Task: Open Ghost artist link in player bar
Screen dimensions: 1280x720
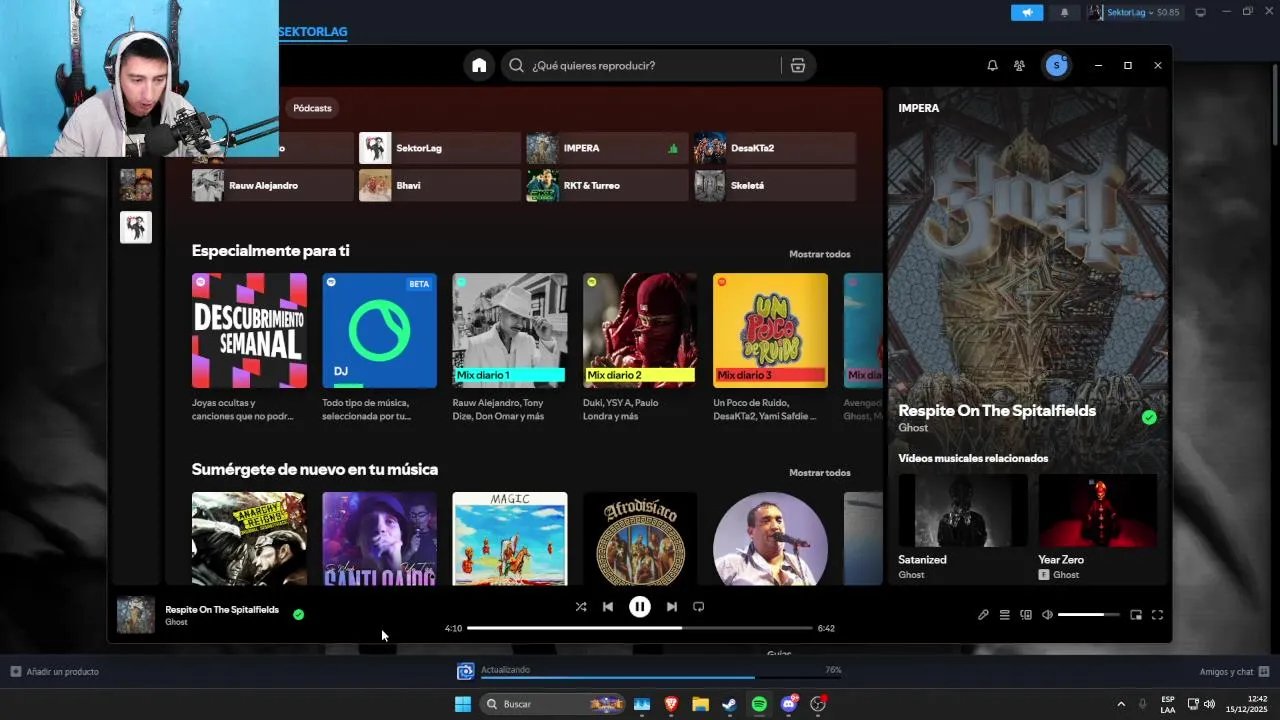Action: [x=176, y=622]
